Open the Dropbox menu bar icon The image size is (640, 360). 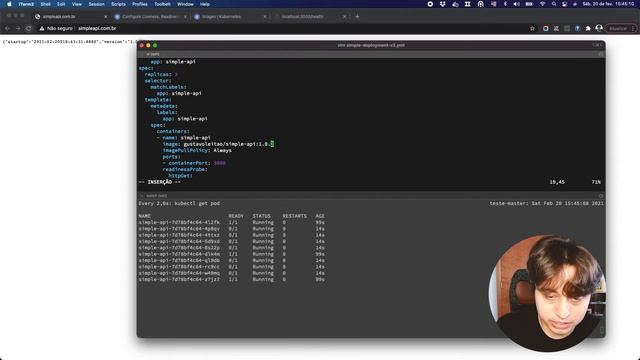click(443, 4)
